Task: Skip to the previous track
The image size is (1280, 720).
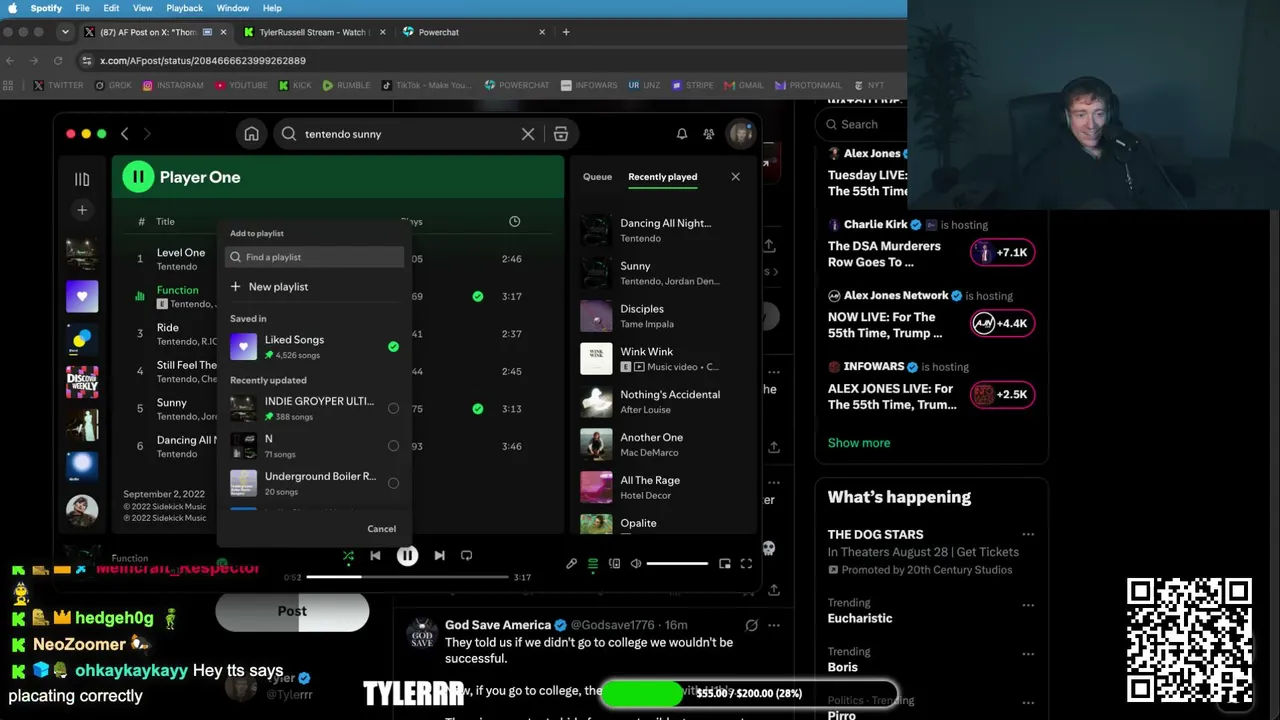Action: pyautogui.click(x=375, y=556)
